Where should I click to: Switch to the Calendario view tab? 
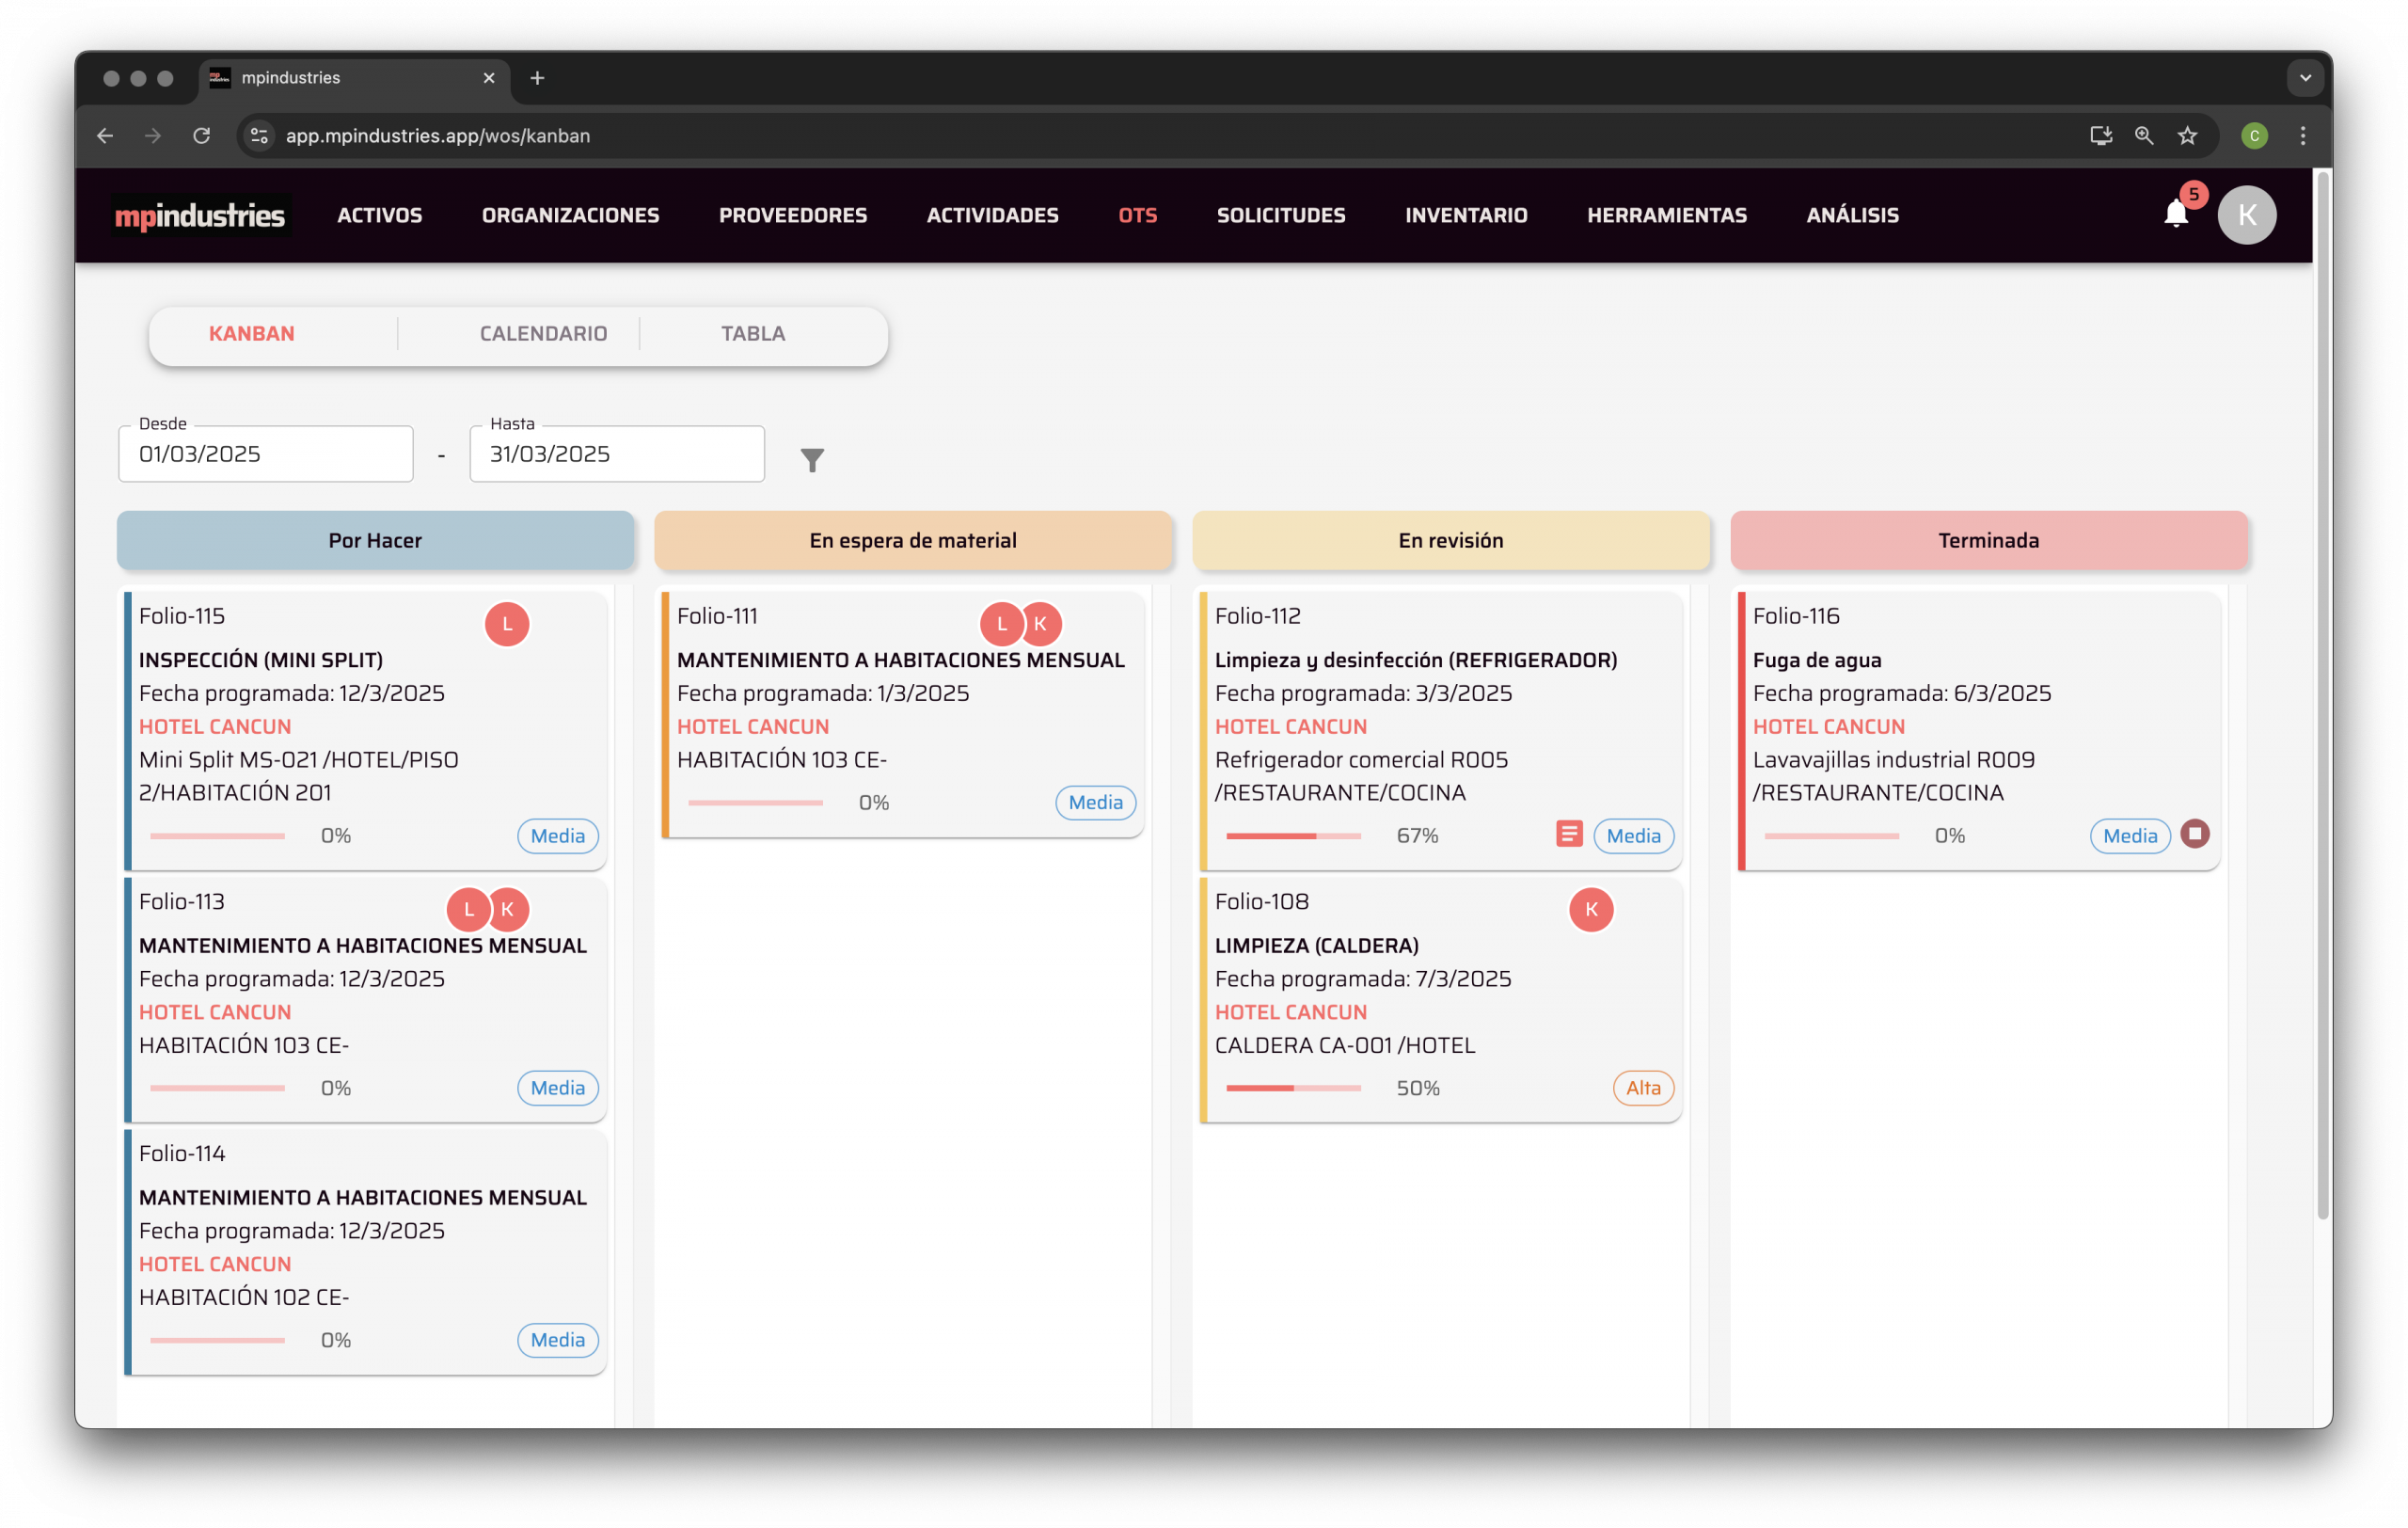coord(543,333)
